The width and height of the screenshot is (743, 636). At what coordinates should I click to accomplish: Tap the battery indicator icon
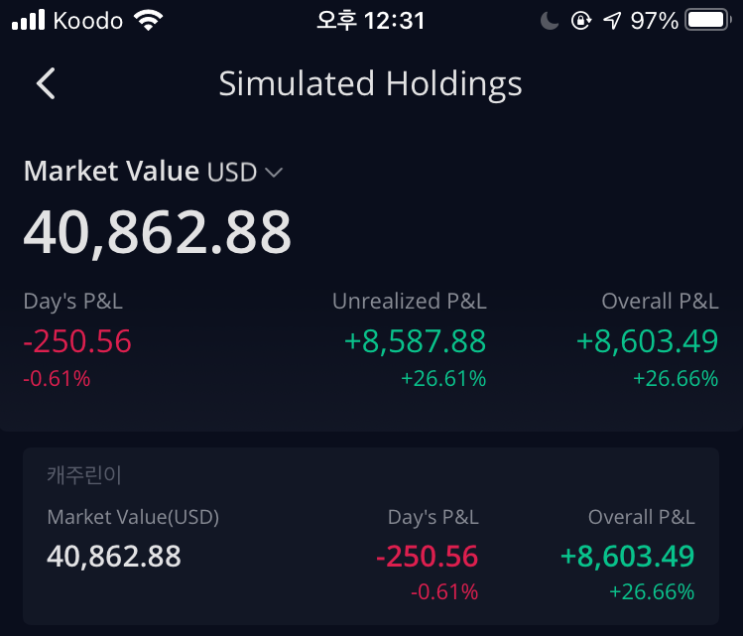(708, 20)
